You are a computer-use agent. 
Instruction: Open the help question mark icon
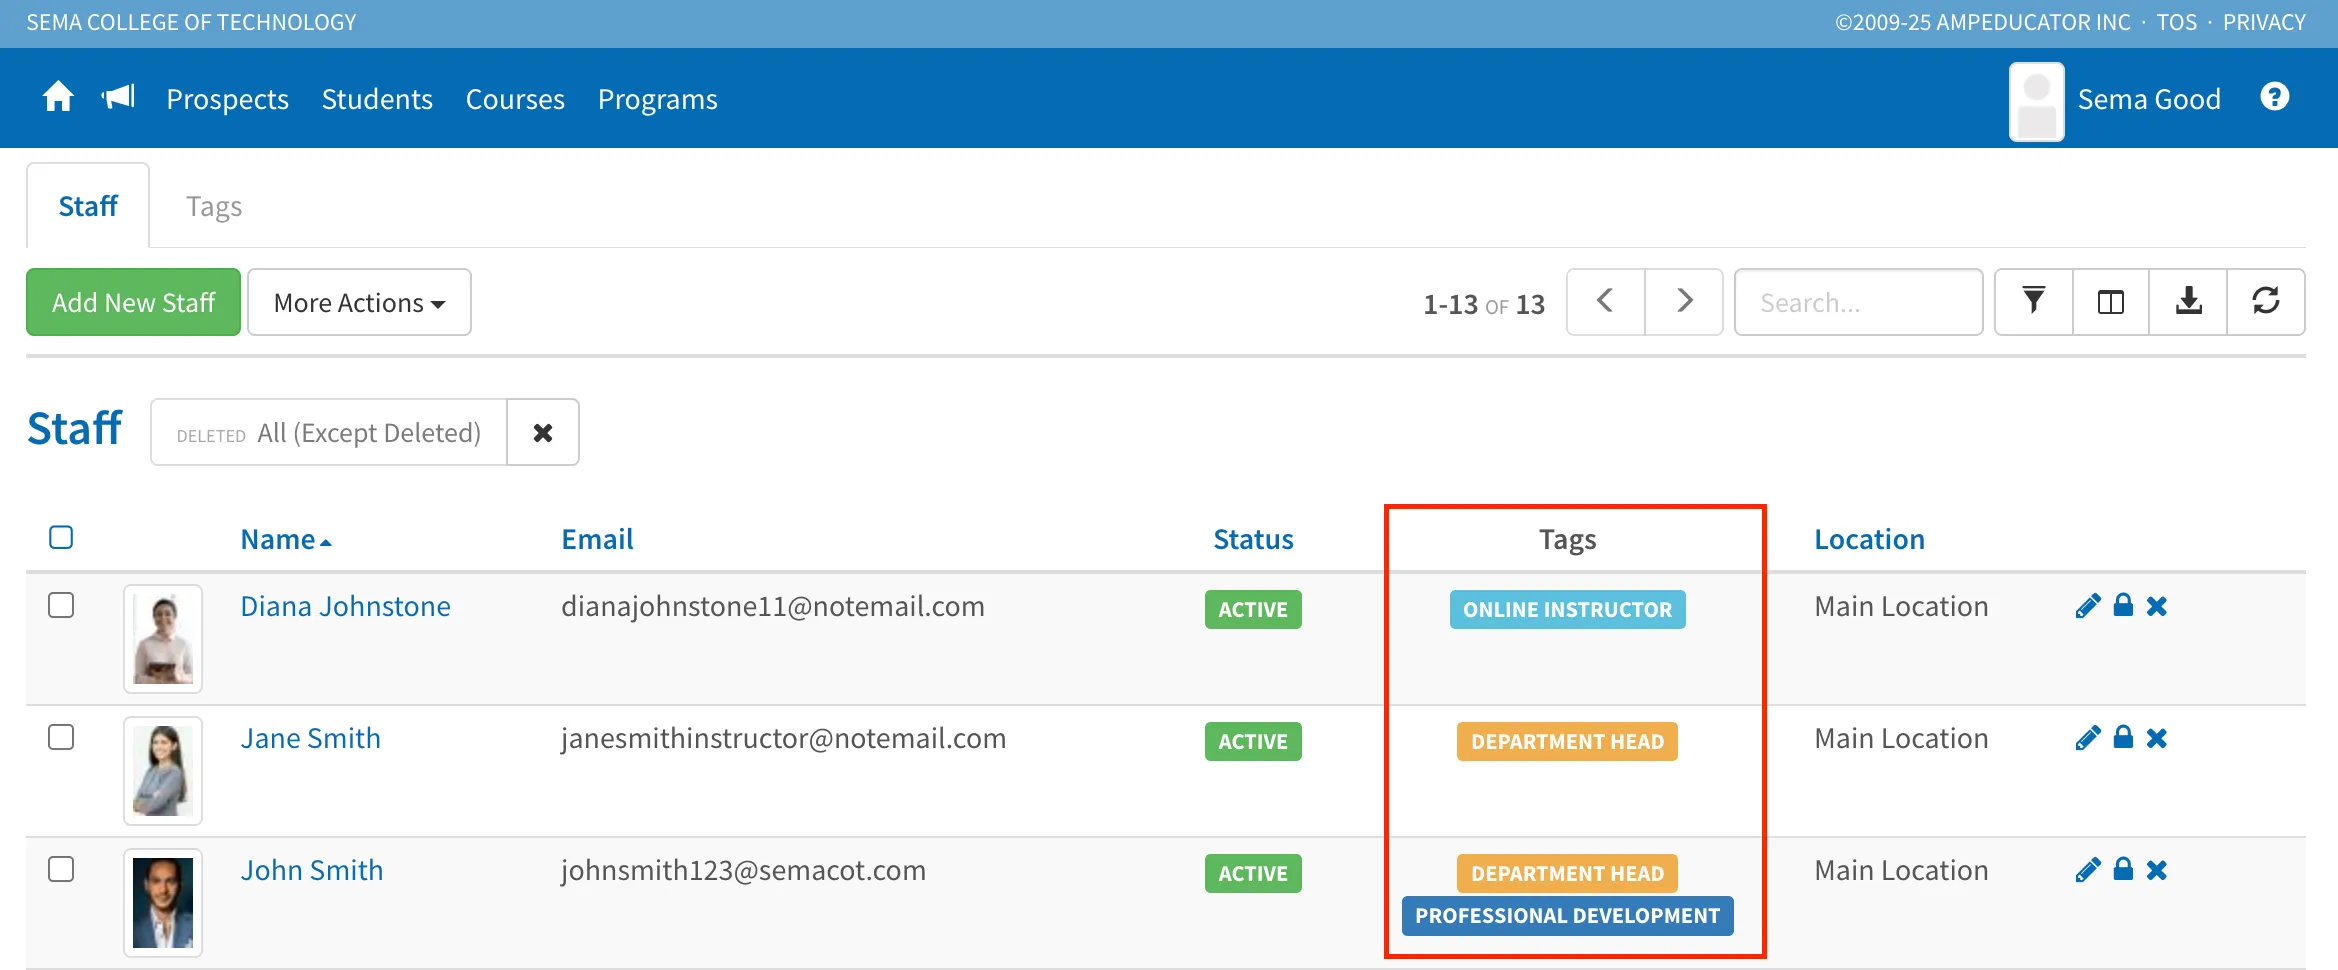2274,97
